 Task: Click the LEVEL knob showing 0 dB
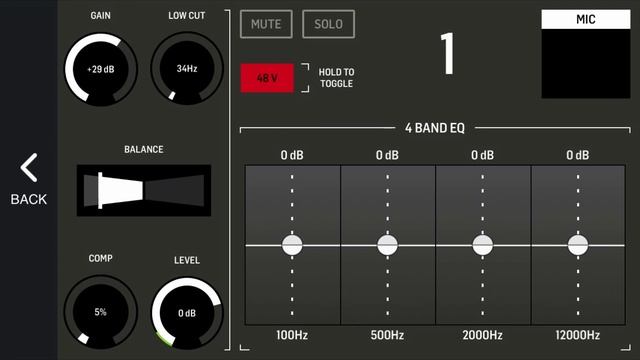coord(187,313)
